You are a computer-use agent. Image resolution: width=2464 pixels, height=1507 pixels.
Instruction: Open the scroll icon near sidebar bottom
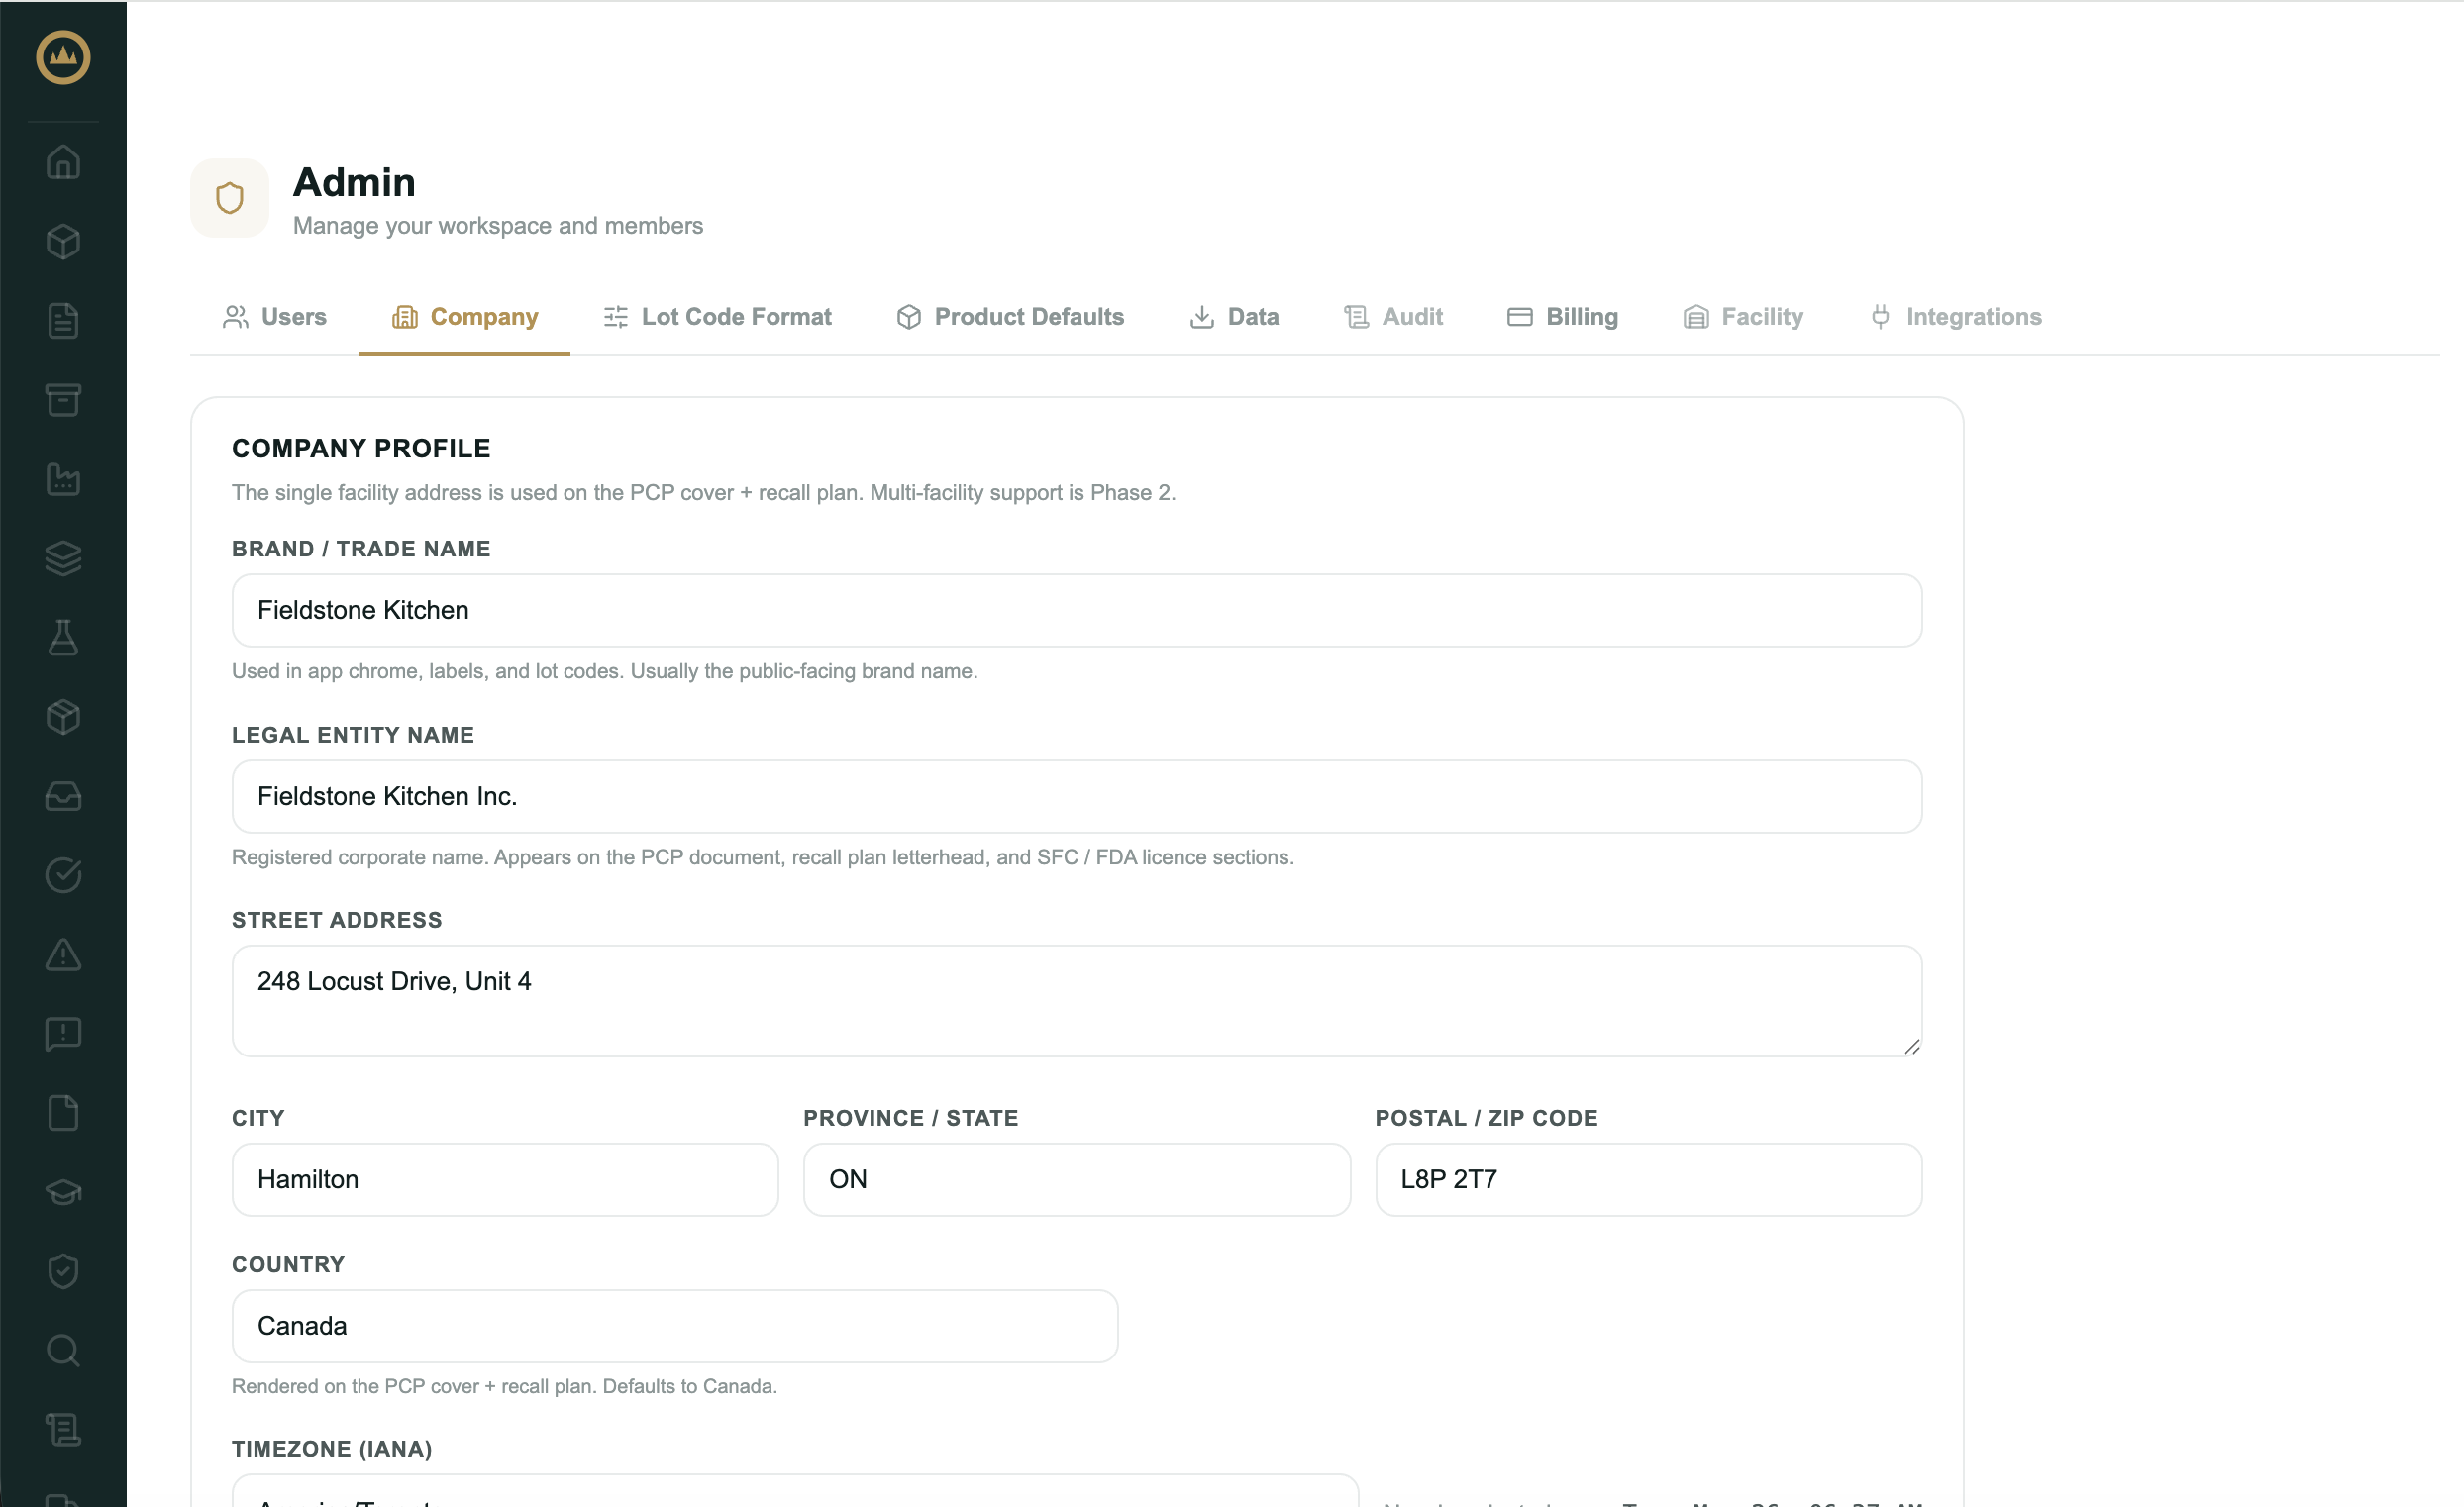click(63, 1430)
